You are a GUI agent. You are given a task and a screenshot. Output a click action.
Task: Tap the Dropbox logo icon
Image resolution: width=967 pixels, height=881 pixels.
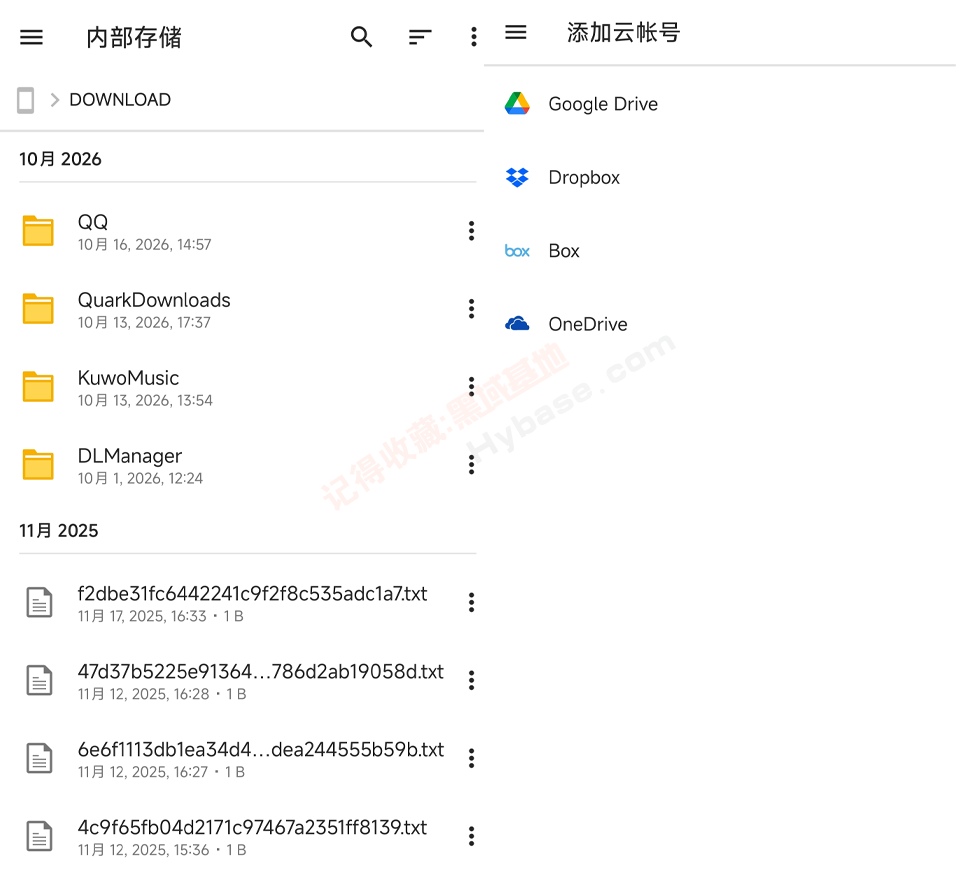517,178
